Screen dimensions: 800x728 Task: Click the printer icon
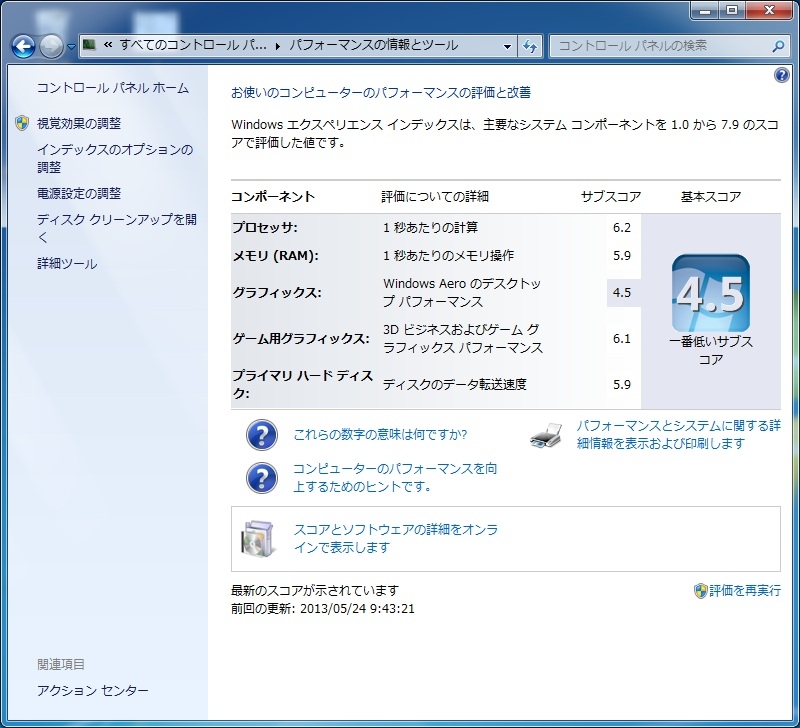coord(546,435)
